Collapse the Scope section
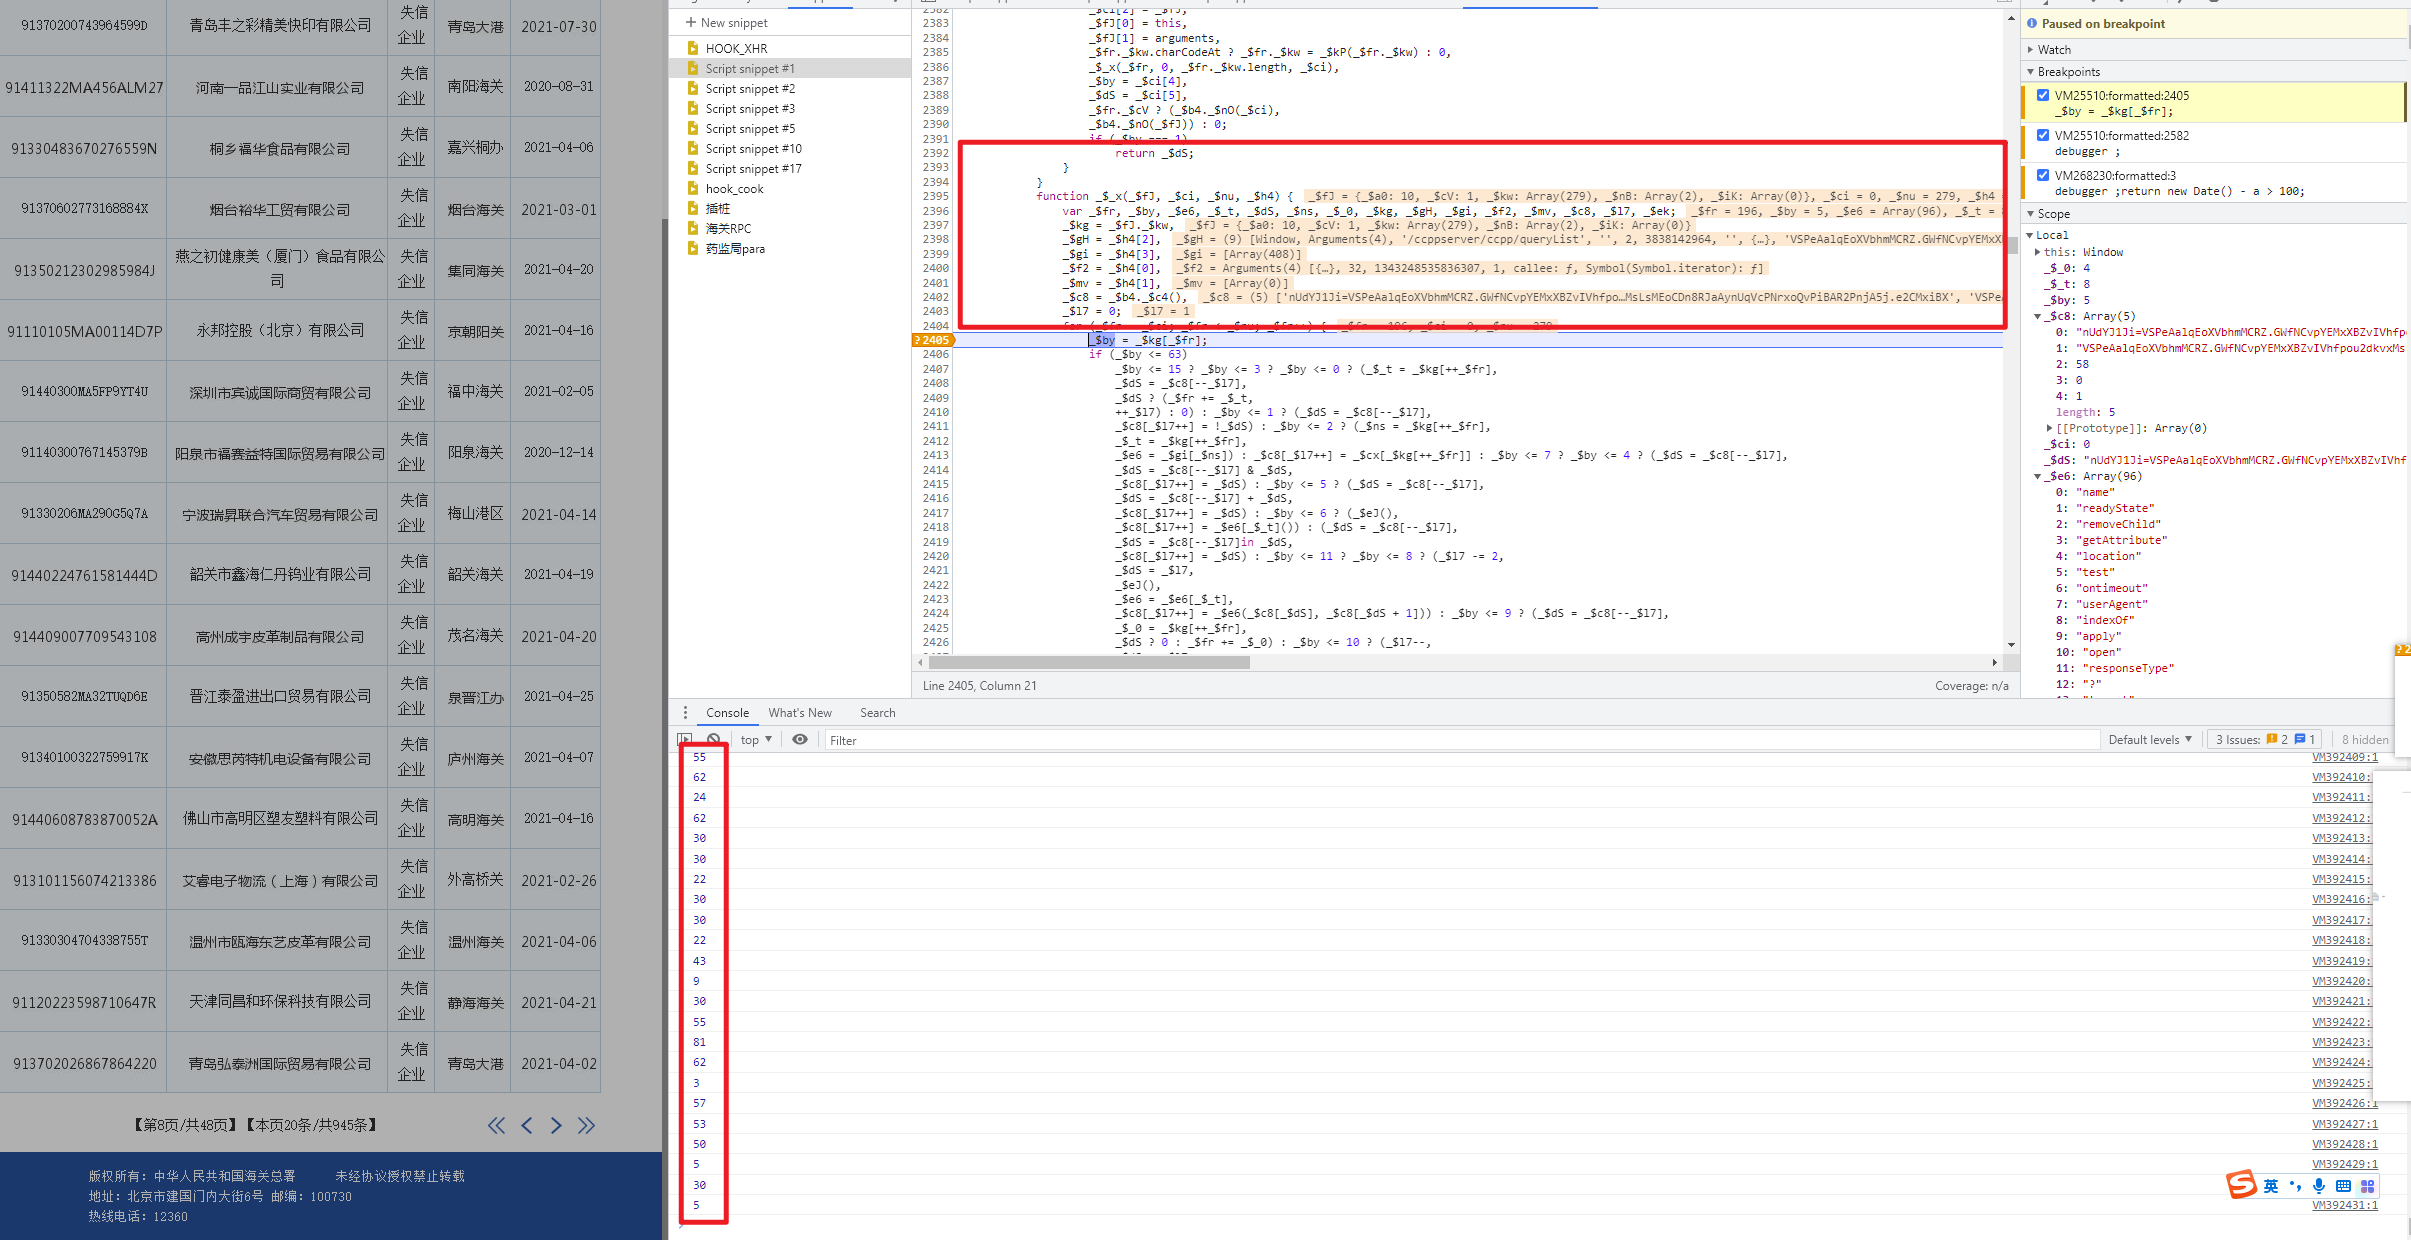 point(2031,214)
